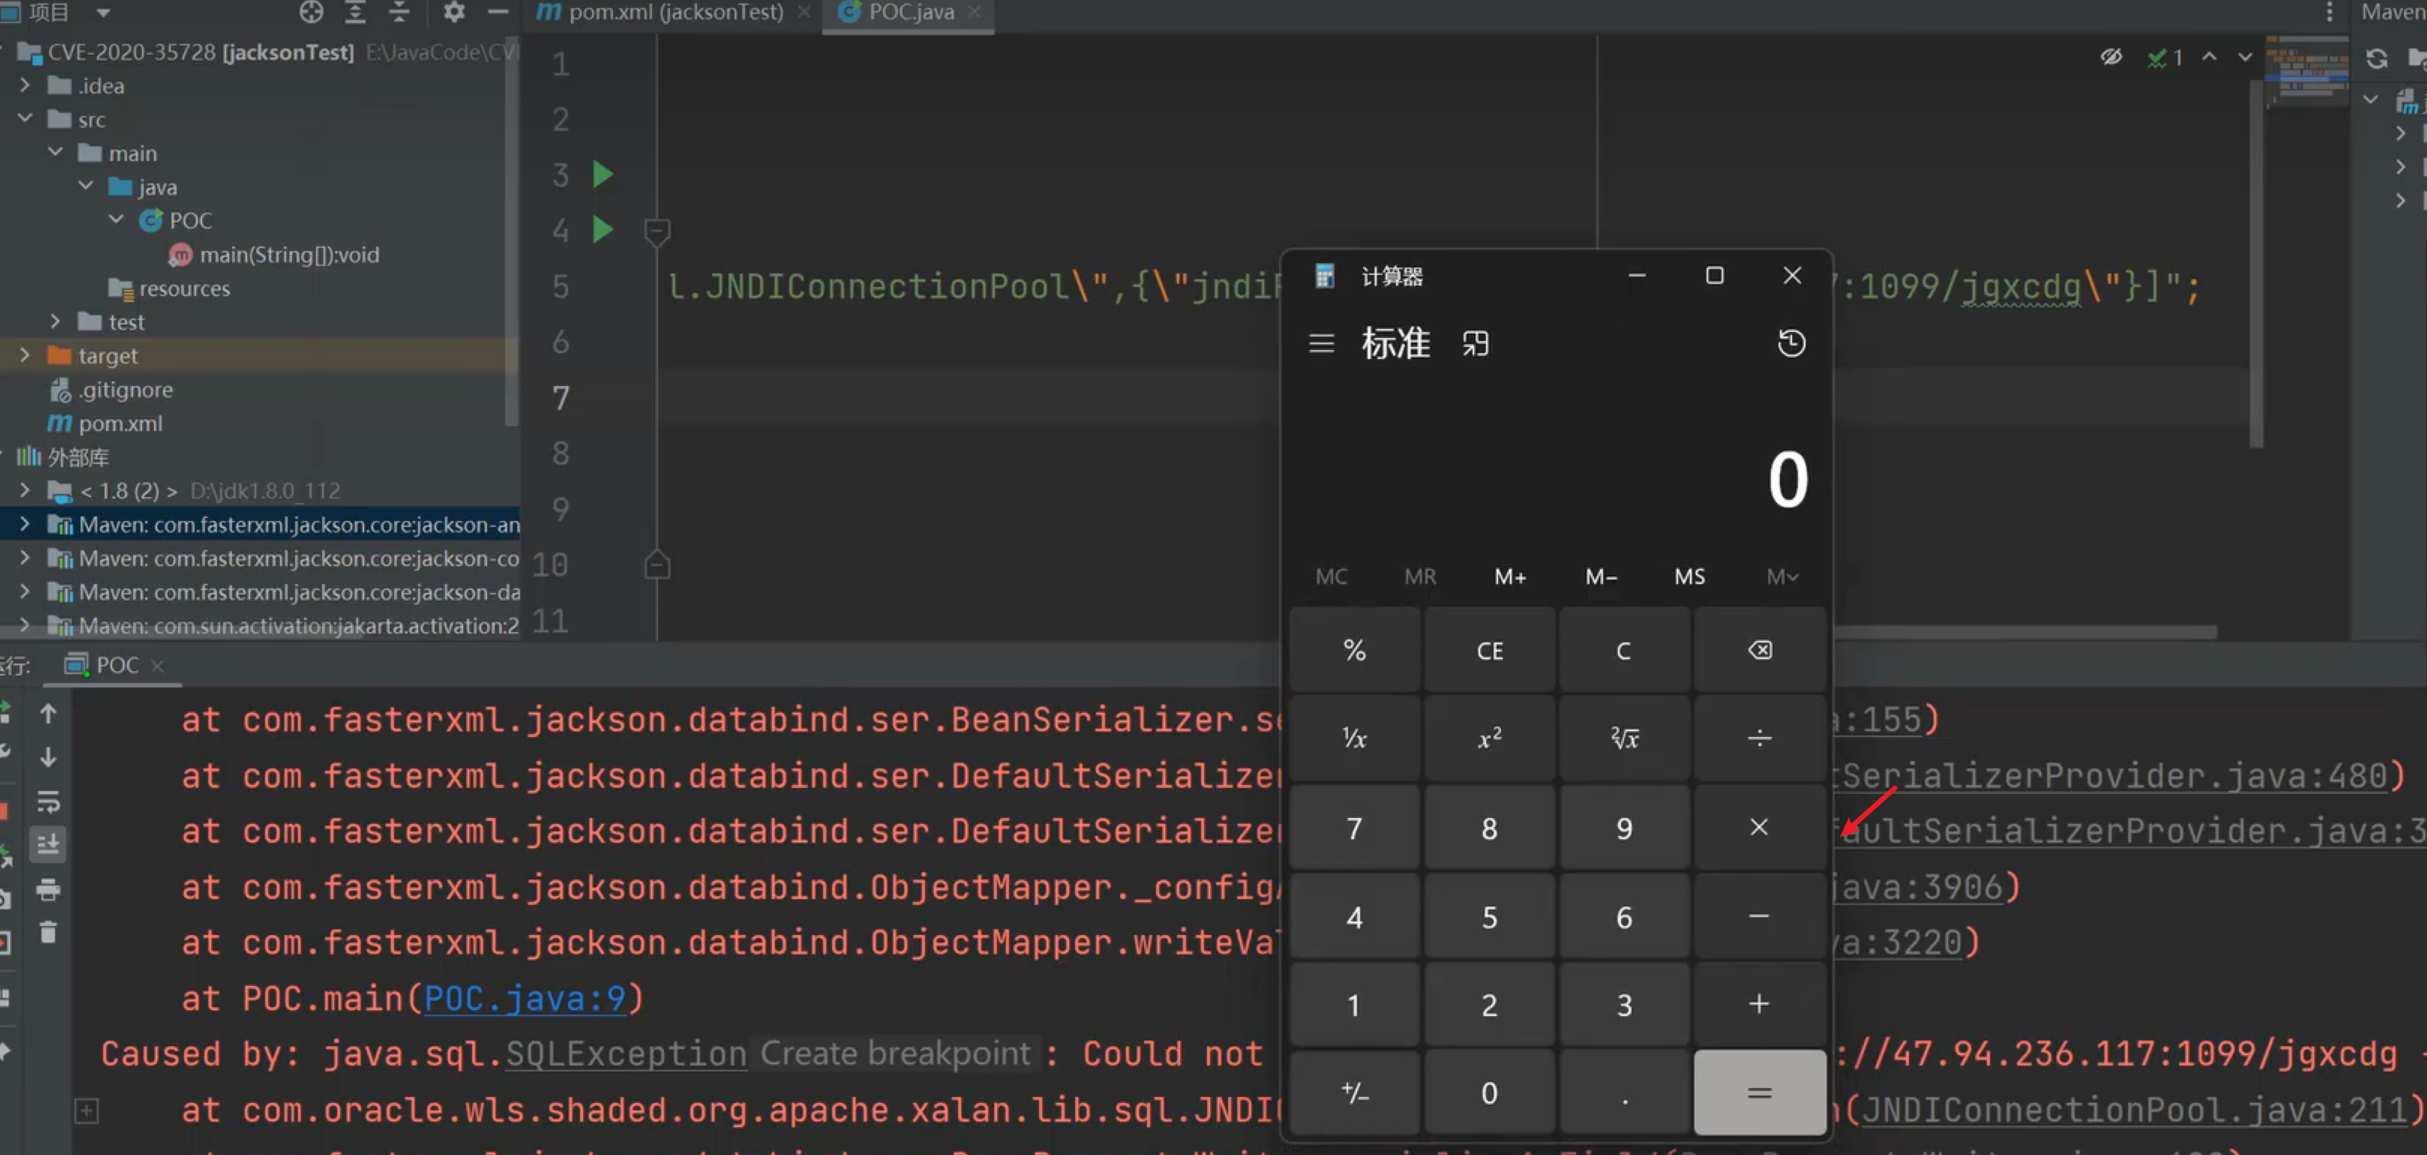The image size is (2427, 1155).
Task: Open the 项目 view dropdown arrow
Action: (x=103, y=12)
